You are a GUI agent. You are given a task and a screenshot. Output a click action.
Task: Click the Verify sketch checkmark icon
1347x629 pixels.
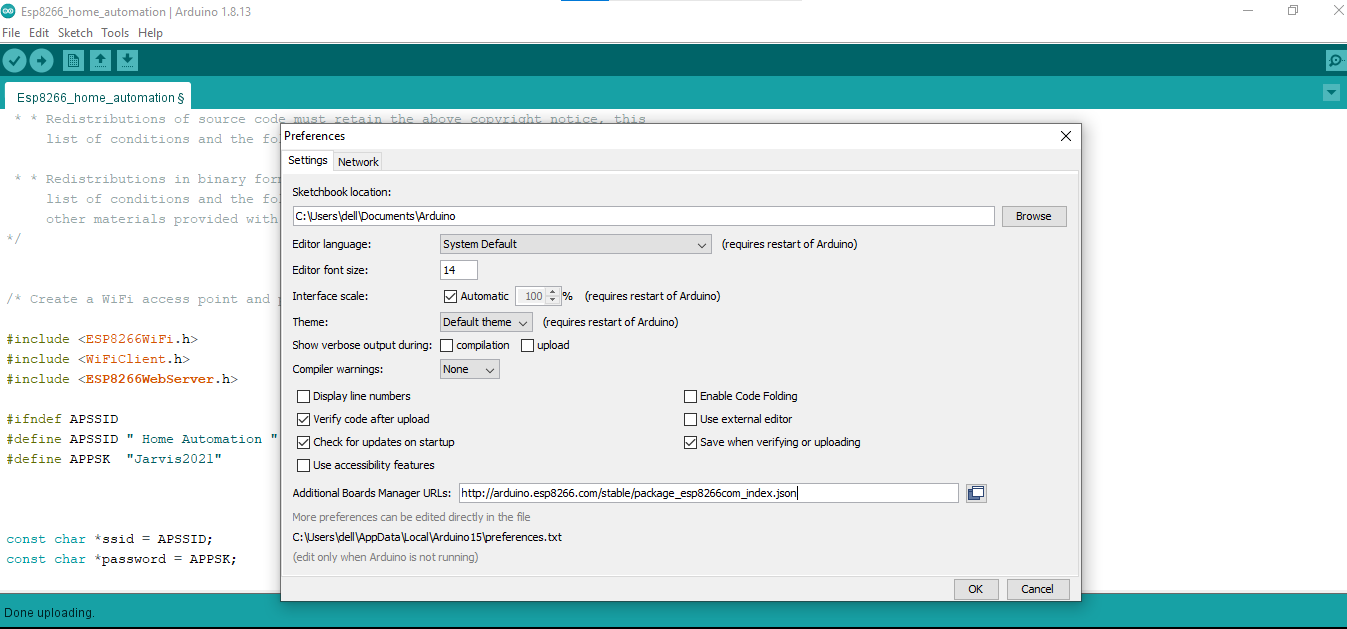14,61
